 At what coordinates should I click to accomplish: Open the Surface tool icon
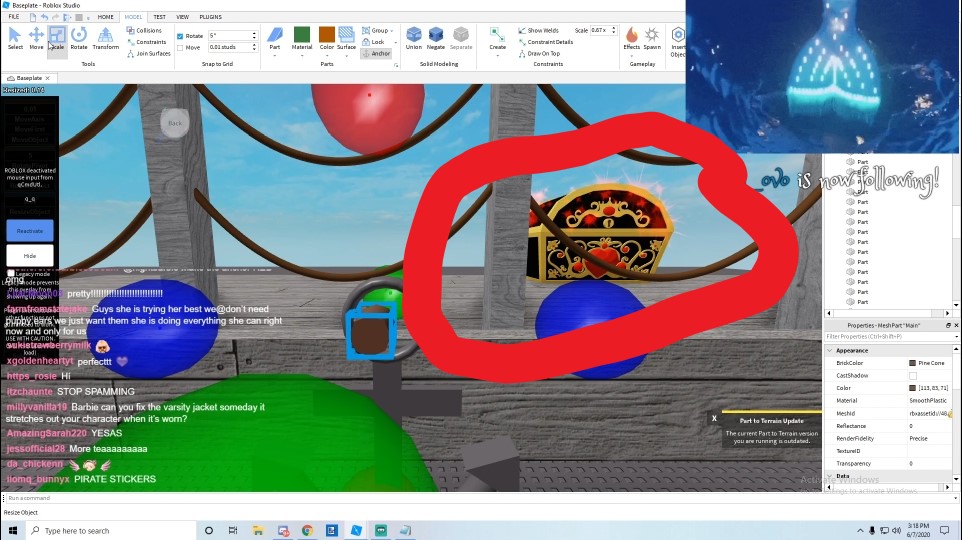click(x=346, y=34)
